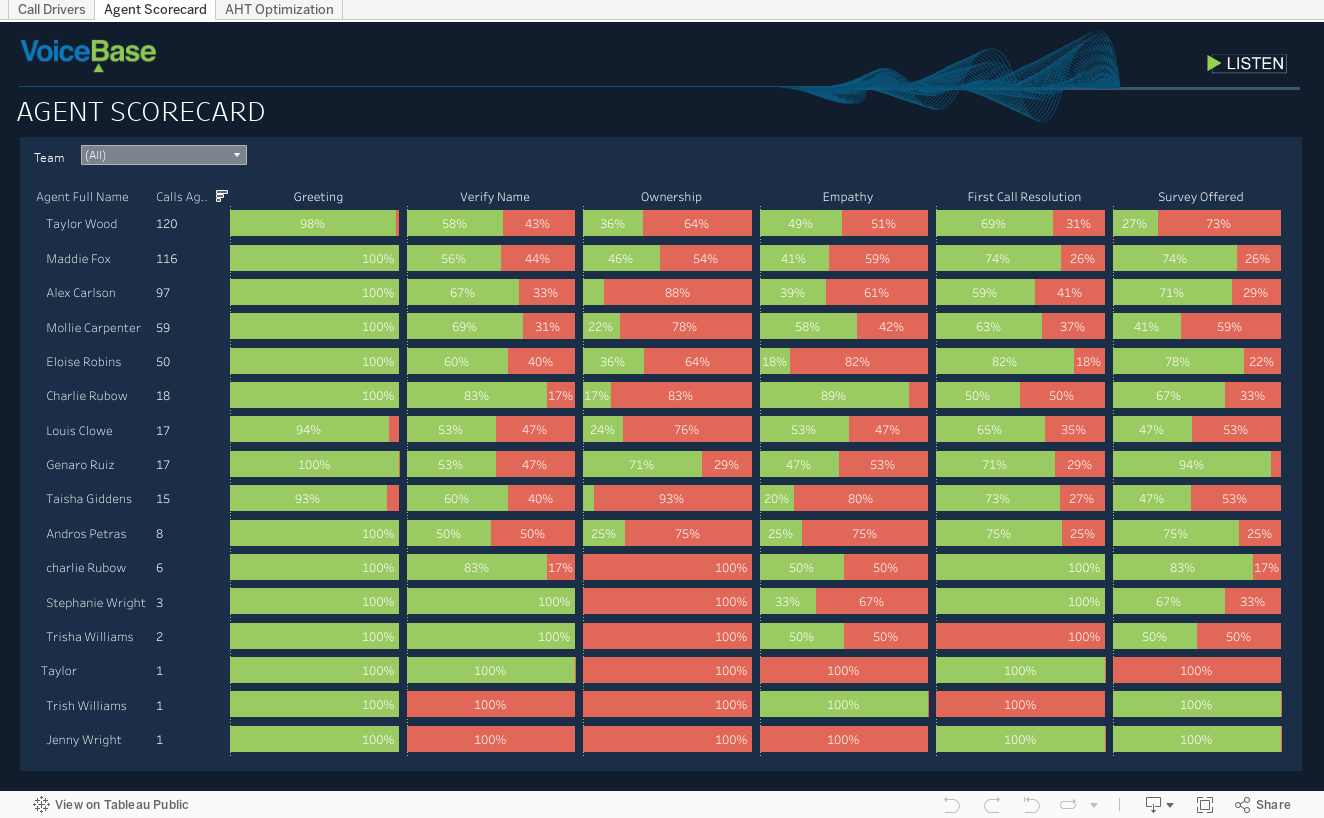Click the Survey Offered column header

tap(1200, 197)
